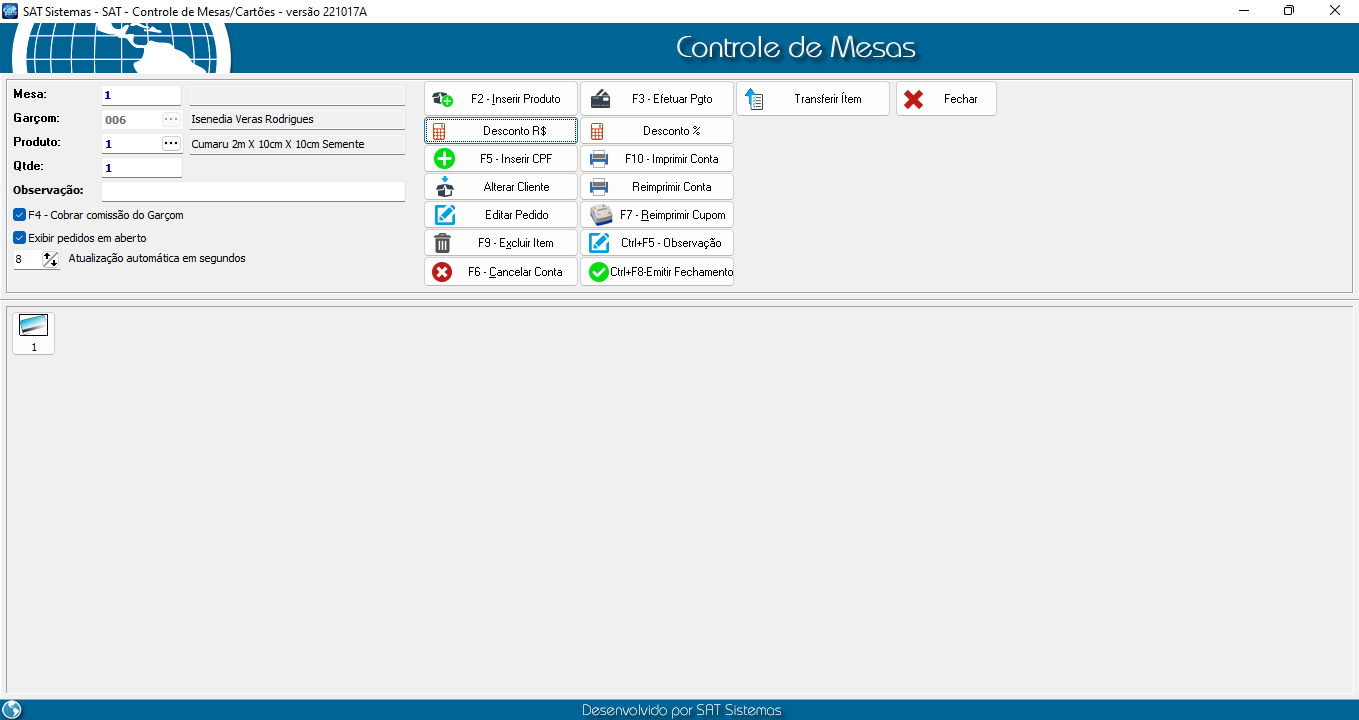
Task: Apply Desconto R$ calculator button
Action: coord(500,131)
